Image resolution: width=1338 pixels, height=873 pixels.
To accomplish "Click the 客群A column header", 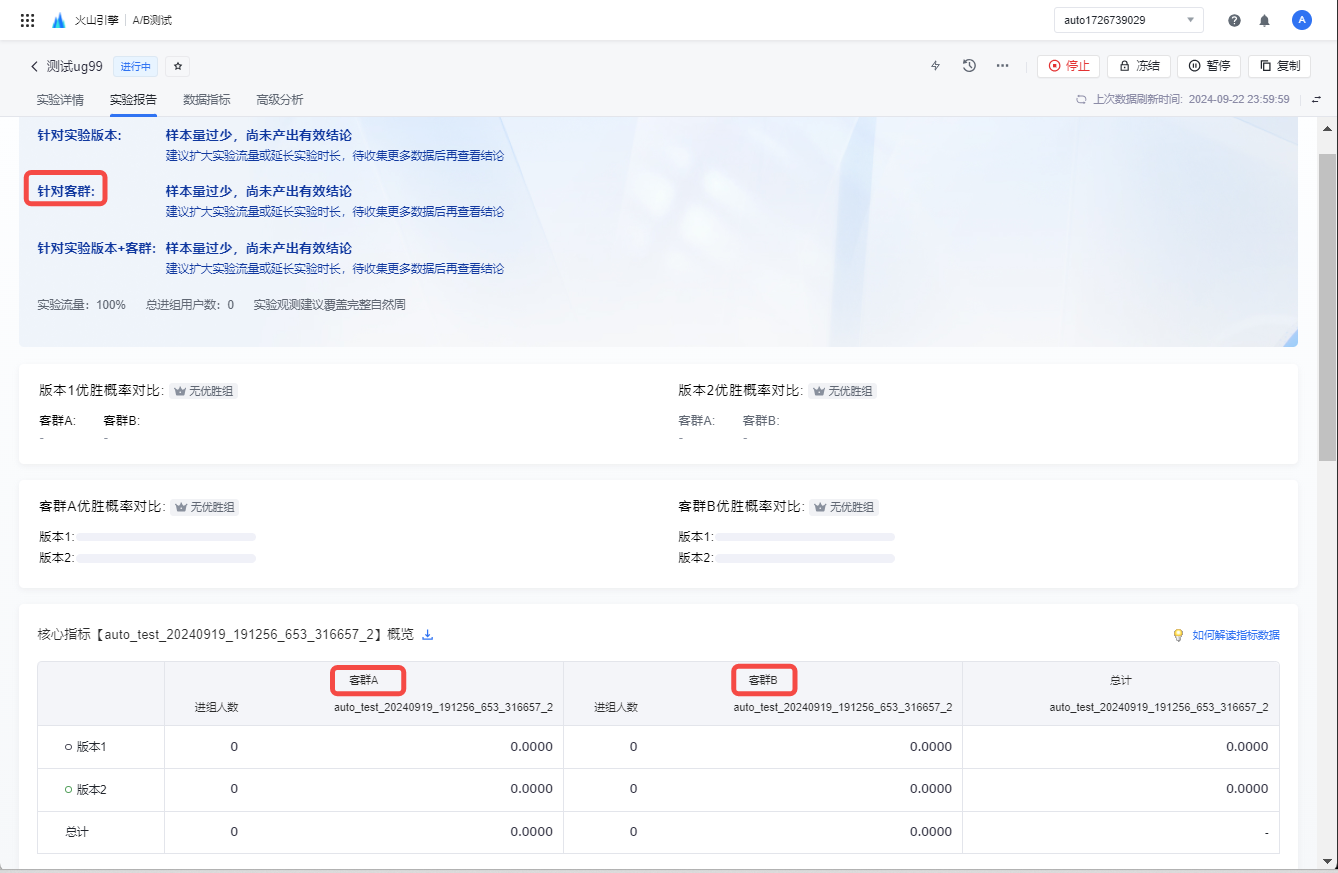I will [364, 680].
